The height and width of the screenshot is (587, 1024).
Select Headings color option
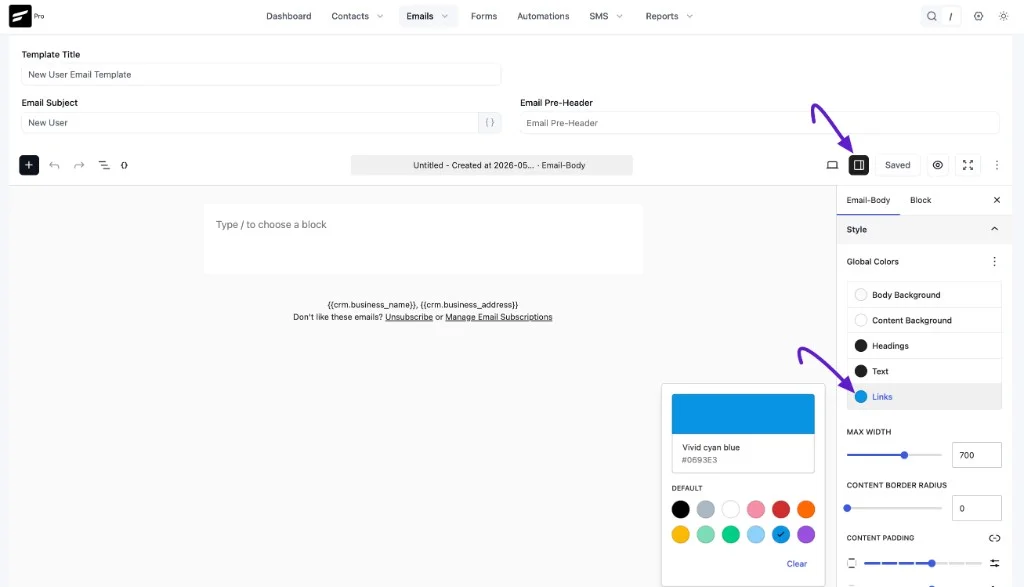point(924,345)
